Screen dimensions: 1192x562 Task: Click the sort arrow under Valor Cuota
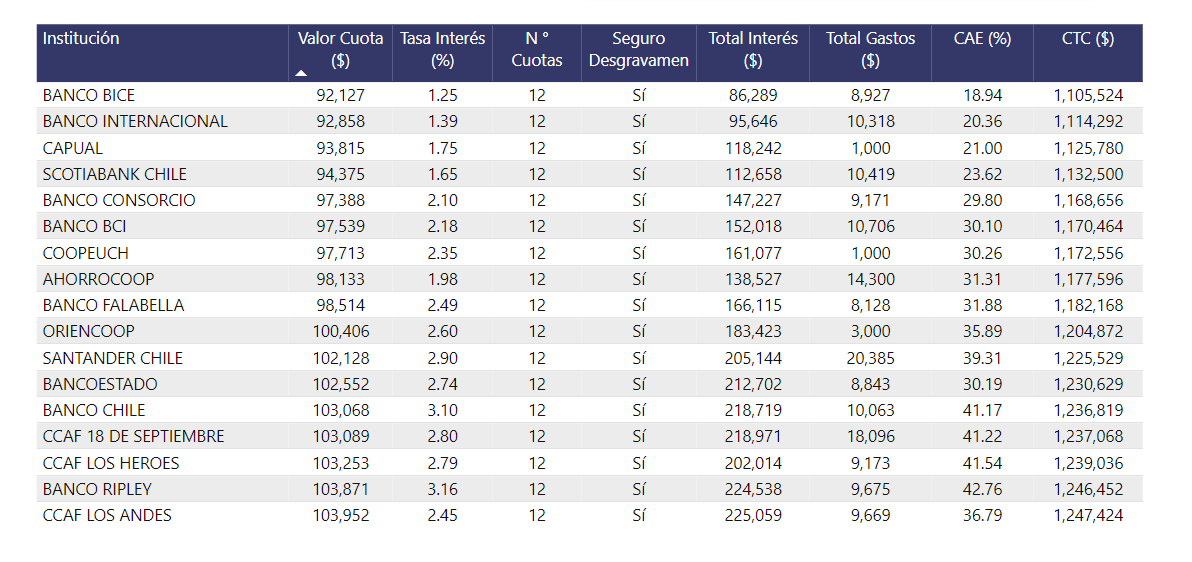click(301, 73)
